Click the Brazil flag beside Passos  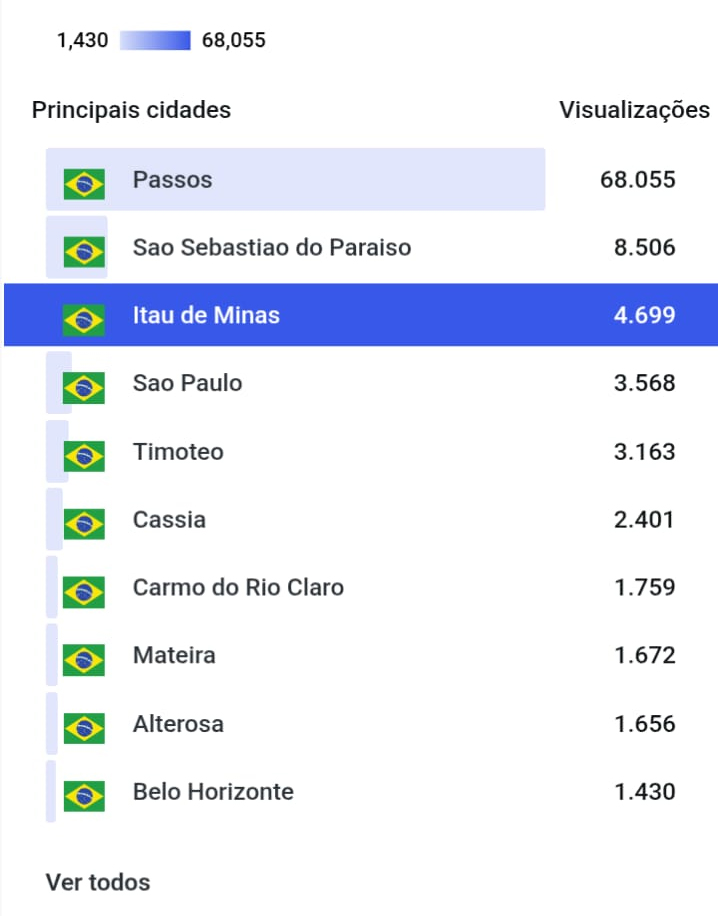(x=84, y=183)
